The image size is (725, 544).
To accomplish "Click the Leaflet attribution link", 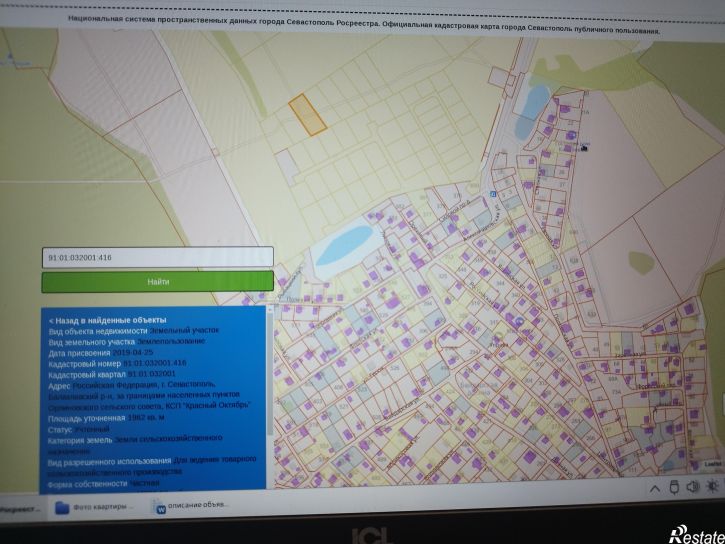I will tap(712, 463).
